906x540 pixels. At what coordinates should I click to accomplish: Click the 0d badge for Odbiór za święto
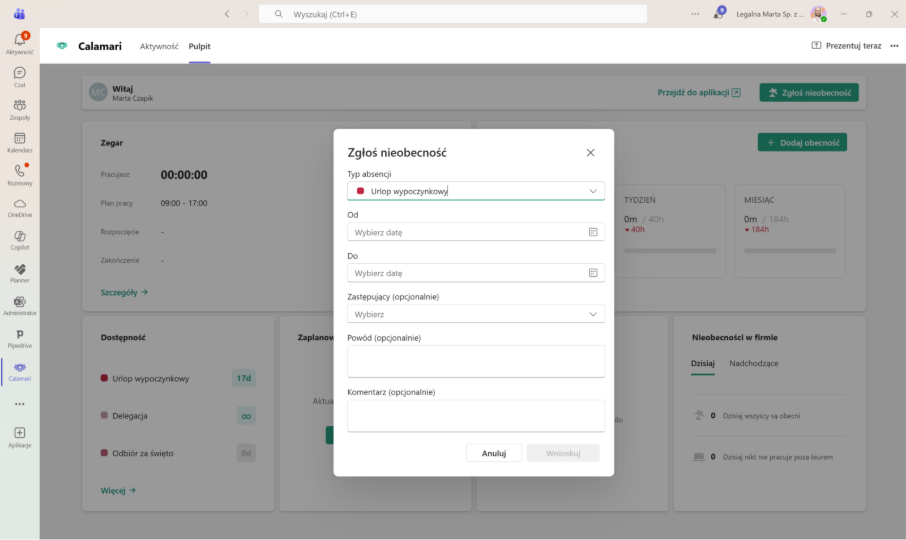pyautogui.click(x=246, y=453)
